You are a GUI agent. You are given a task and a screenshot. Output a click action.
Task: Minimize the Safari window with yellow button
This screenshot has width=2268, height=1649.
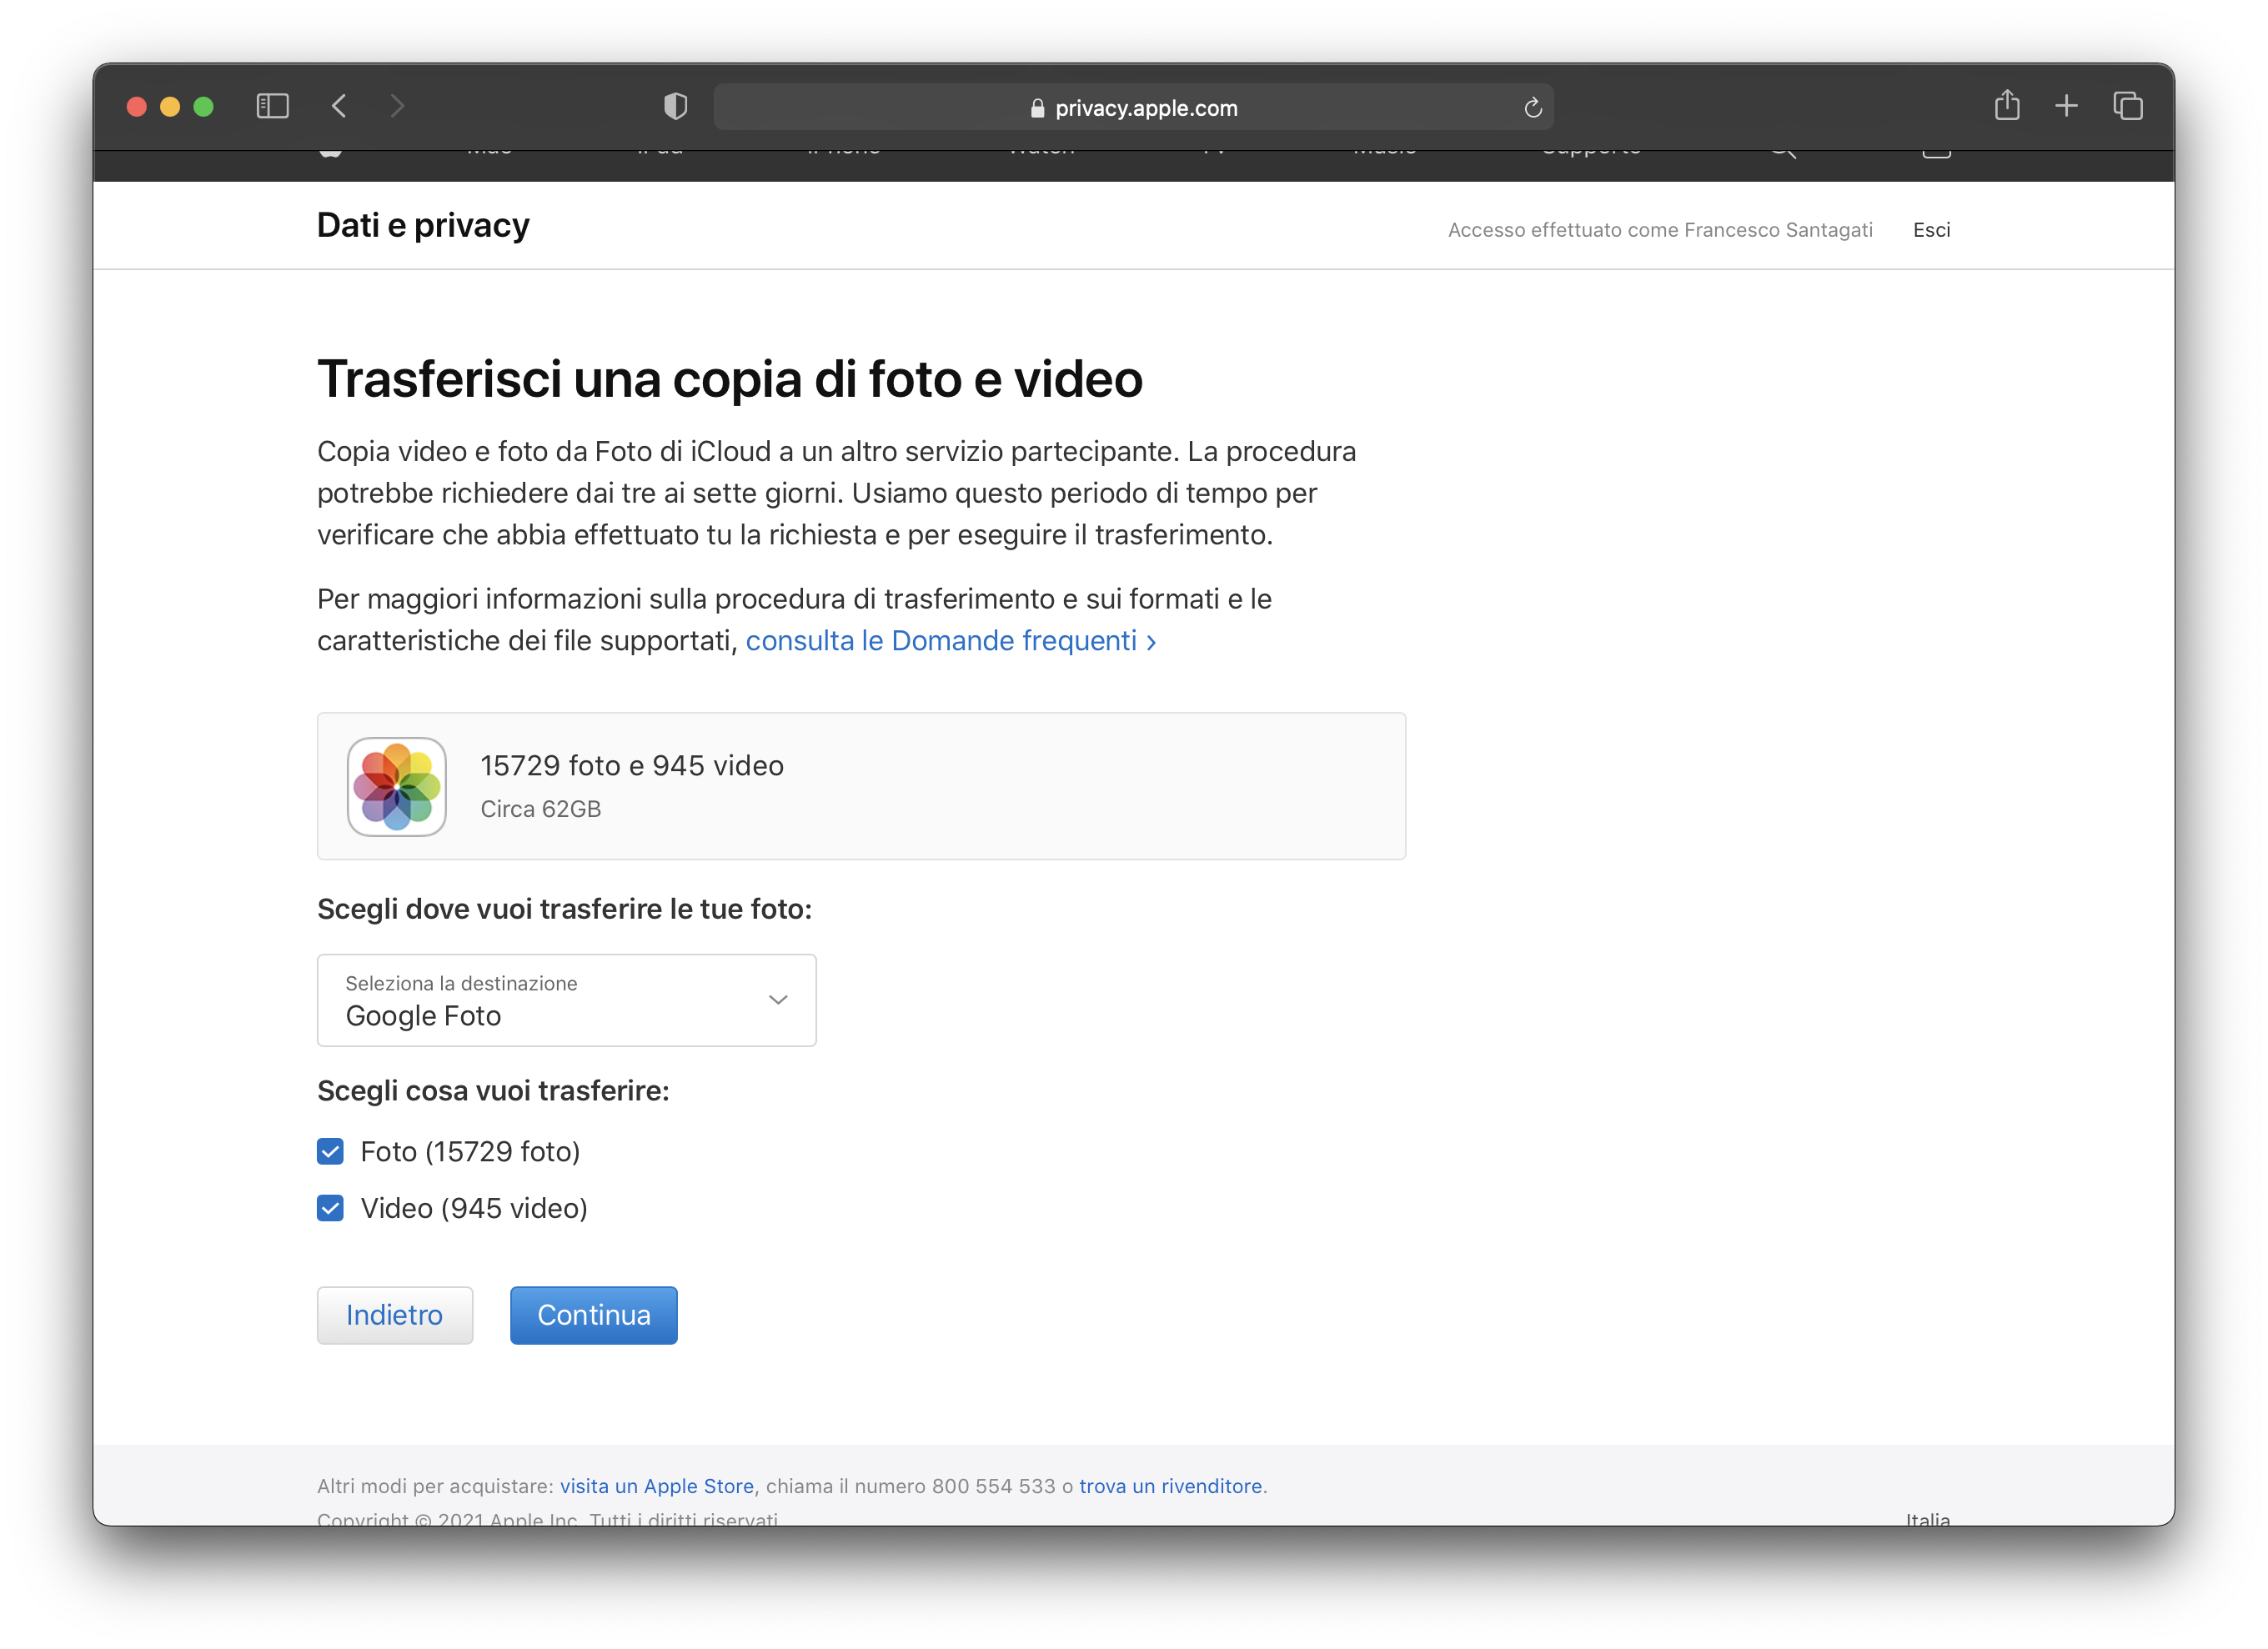click(170, 106)
